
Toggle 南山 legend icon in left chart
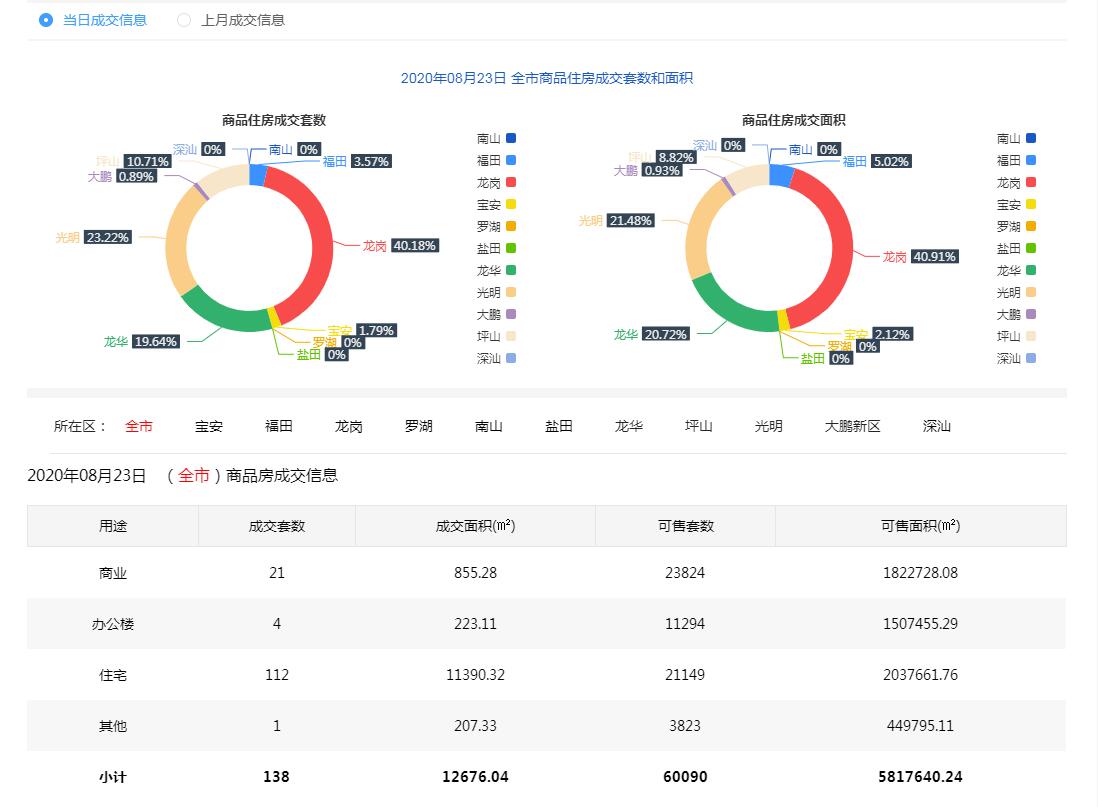[x=511, y=138]
